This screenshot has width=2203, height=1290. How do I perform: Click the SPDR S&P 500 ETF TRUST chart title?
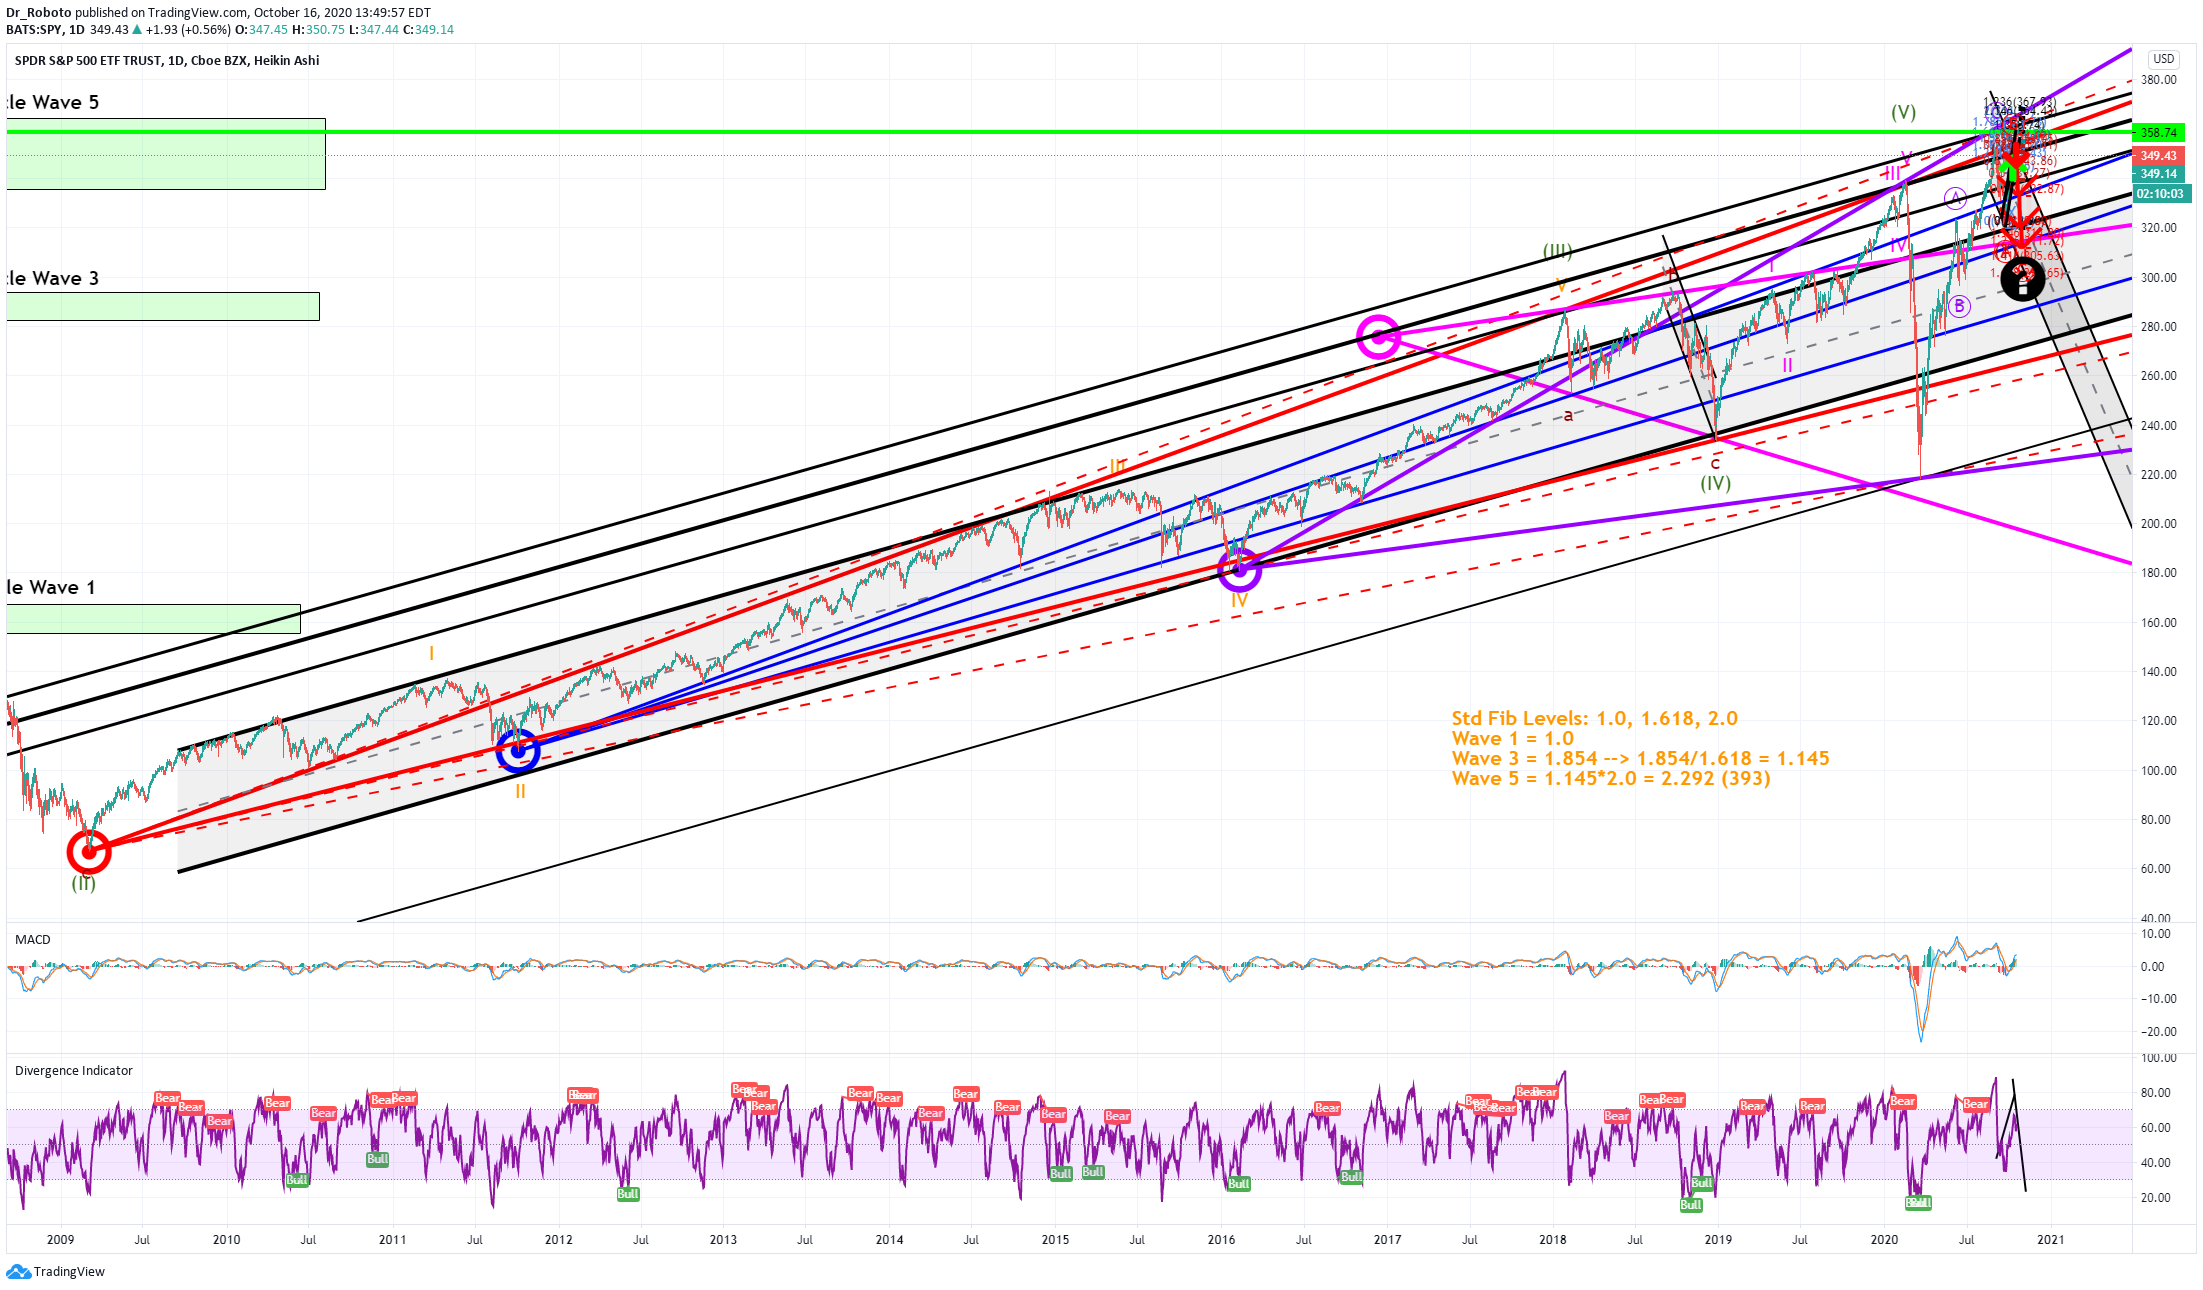167,60
